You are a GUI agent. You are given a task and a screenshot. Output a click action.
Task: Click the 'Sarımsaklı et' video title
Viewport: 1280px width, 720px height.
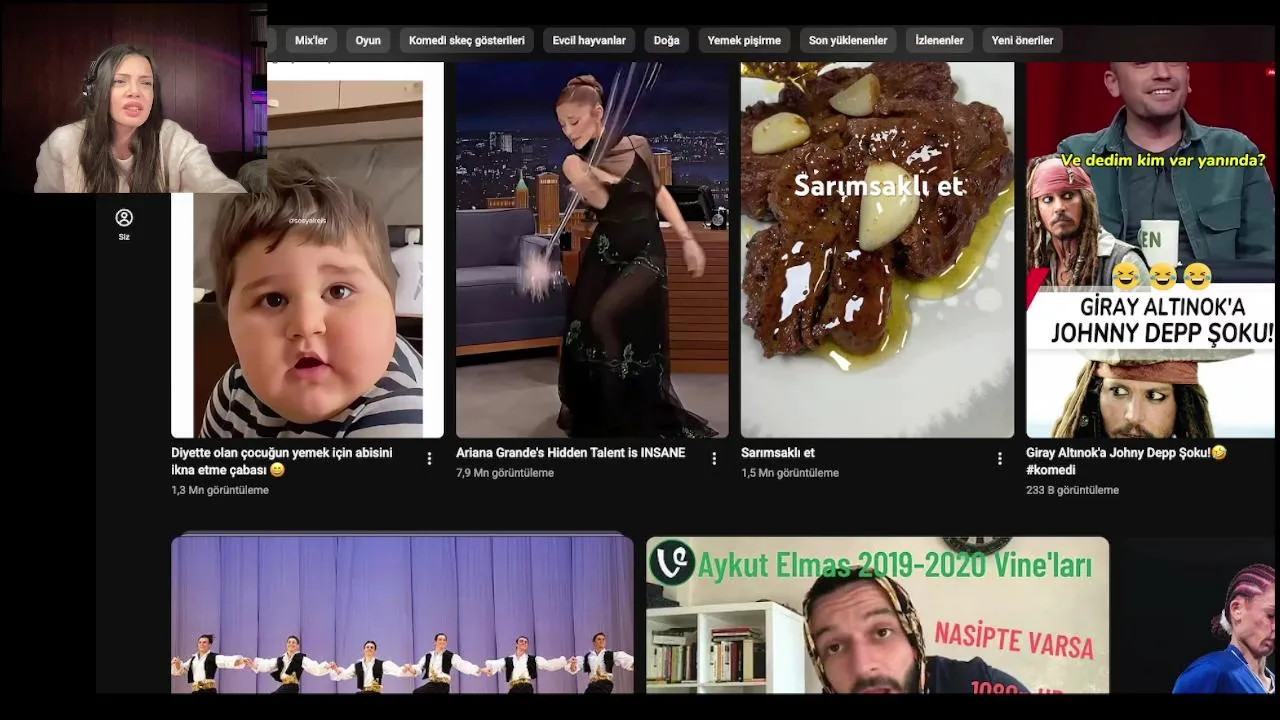(778, 453)
